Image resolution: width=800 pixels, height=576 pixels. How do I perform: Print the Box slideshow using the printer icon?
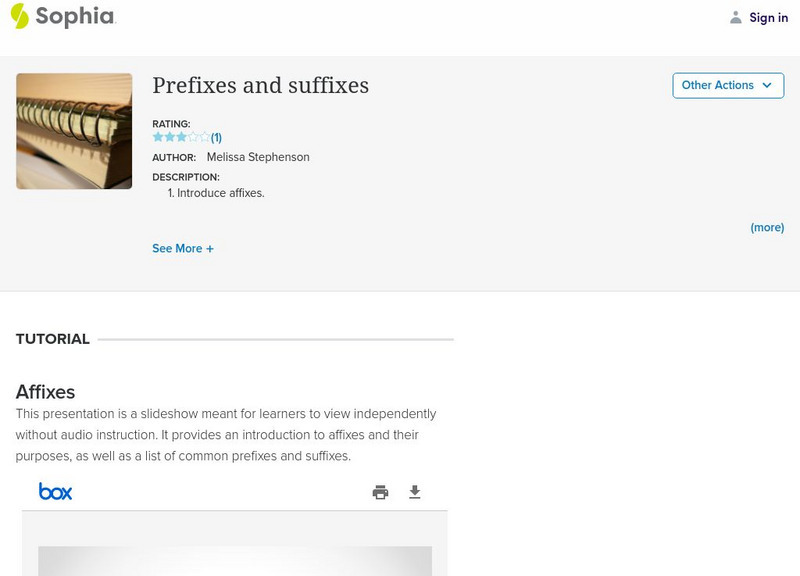[380, 492]
